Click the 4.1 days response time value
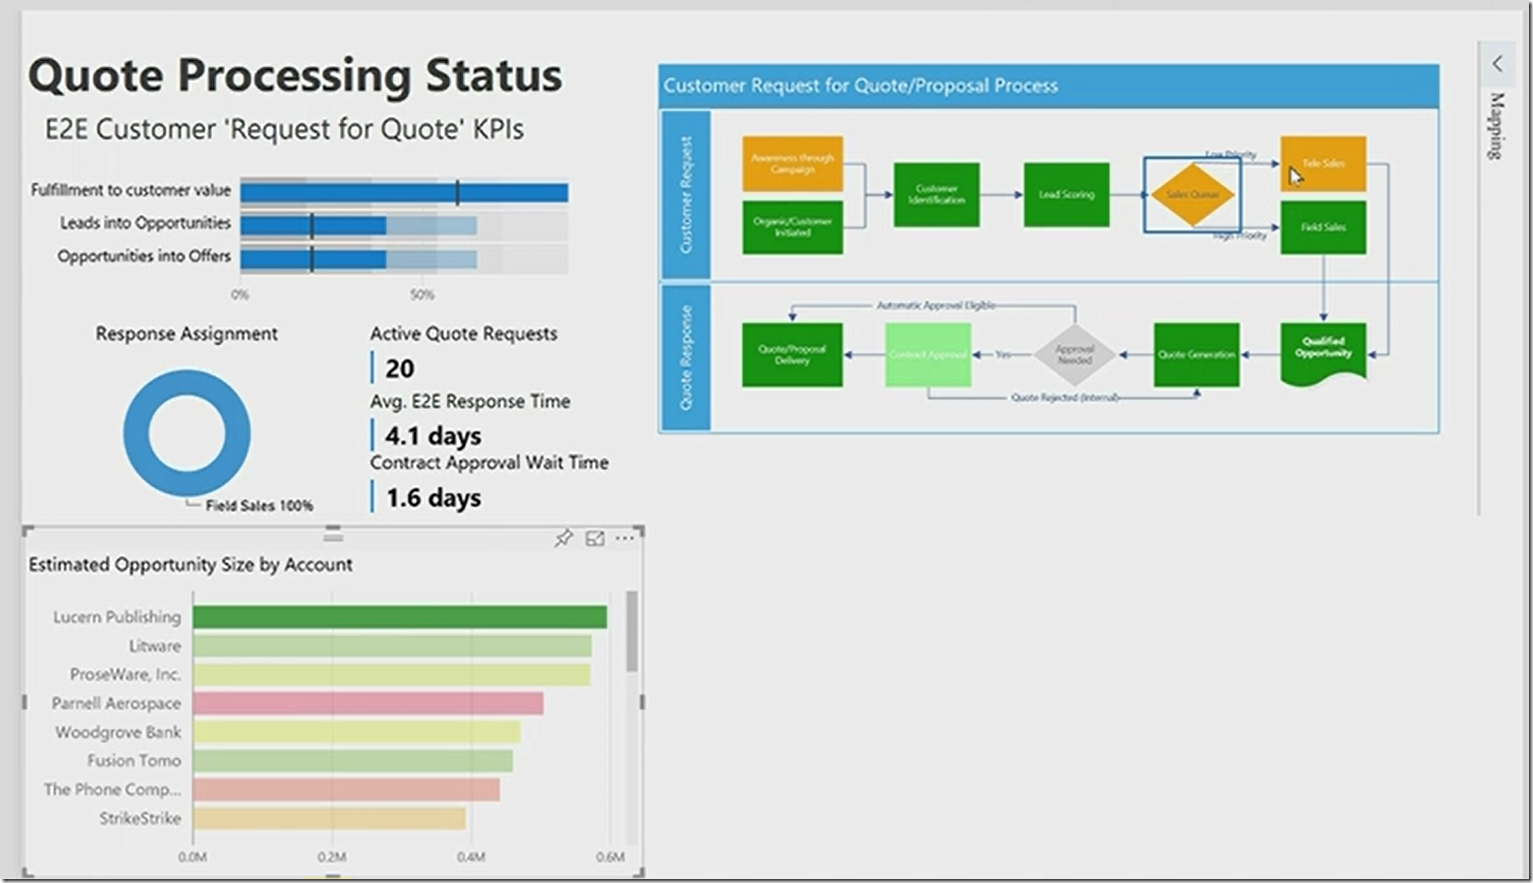1533x883 pixels. 433,436
